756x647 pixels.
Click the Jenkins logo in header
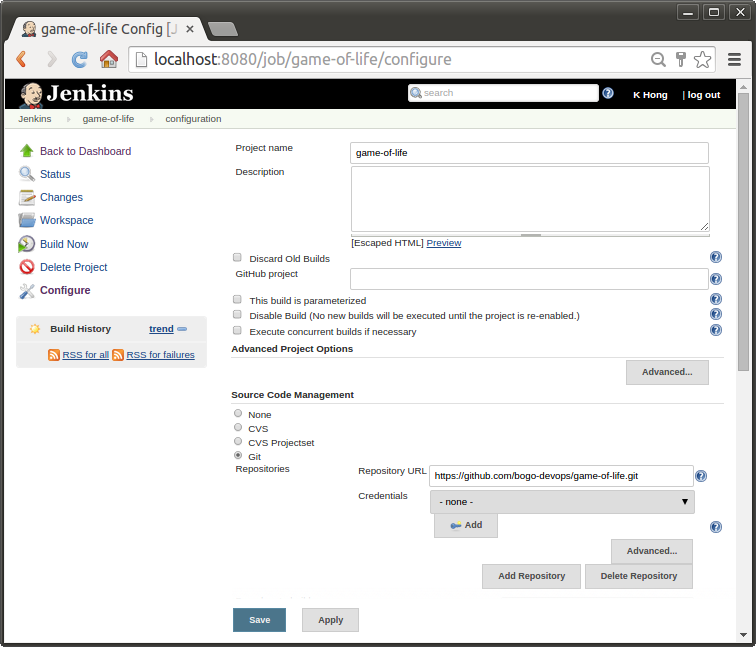(76, 94)
